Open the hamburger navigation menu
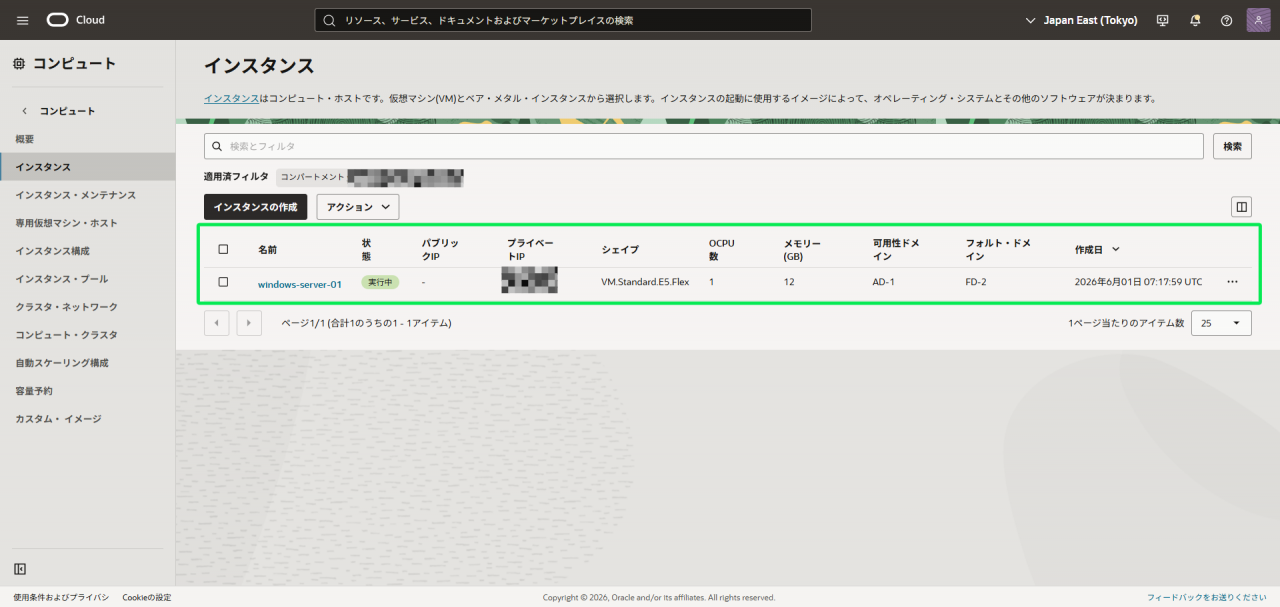This screenshot has width=1280, height=607. [x=23, y=20]
